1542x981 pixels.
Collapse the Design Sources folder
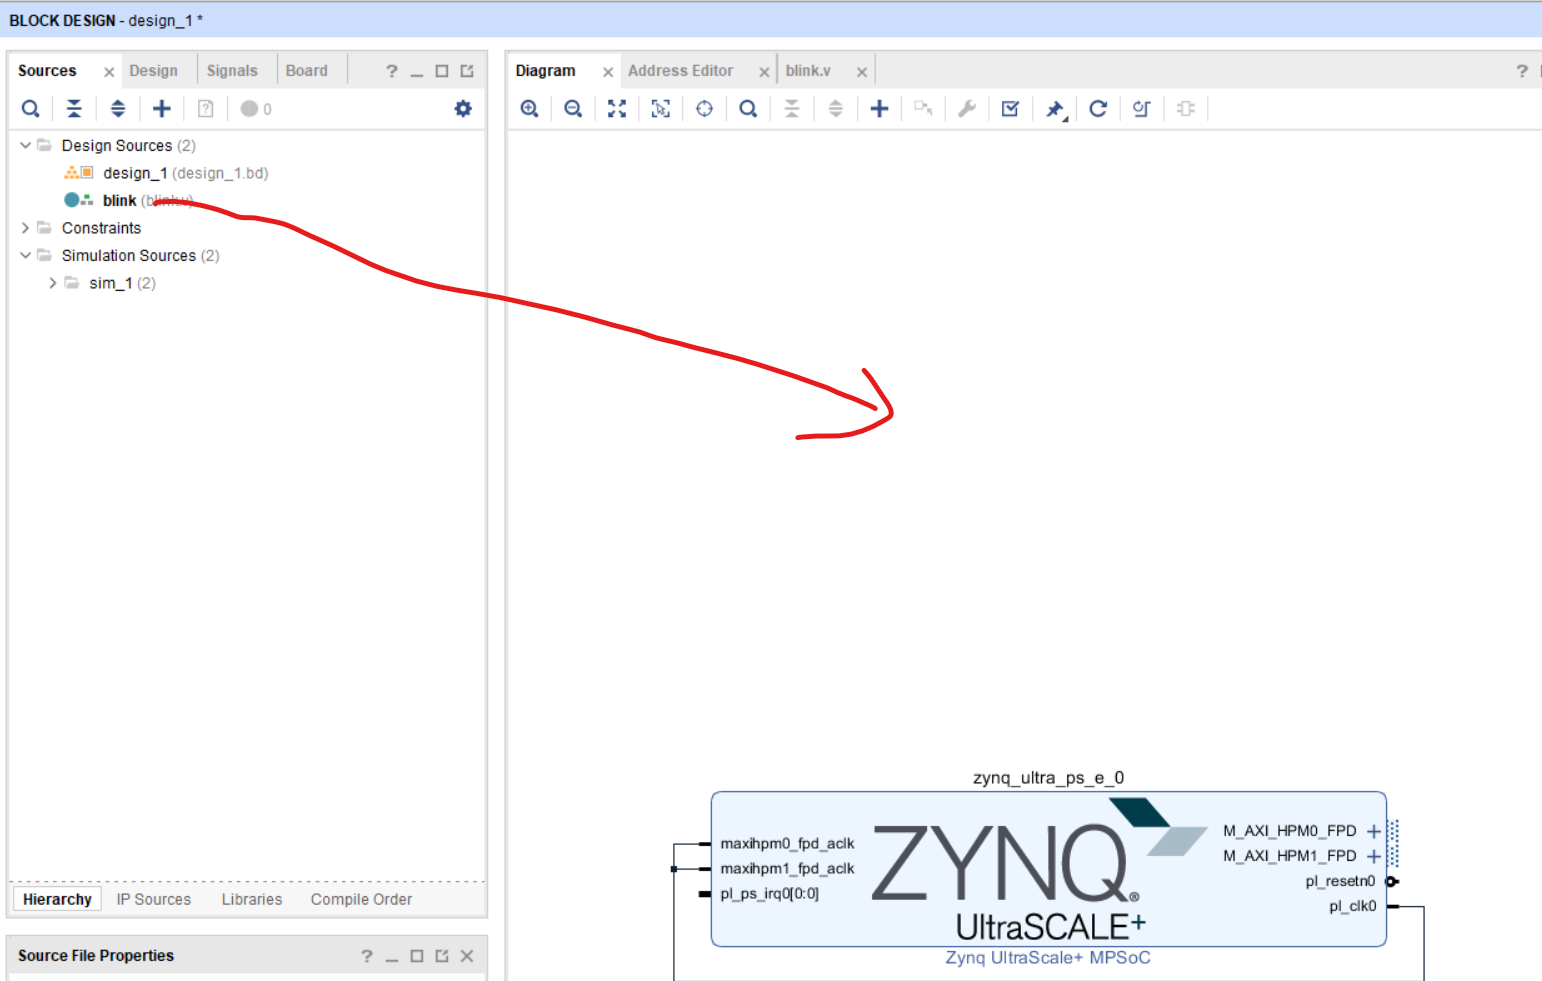coord(25,145)
